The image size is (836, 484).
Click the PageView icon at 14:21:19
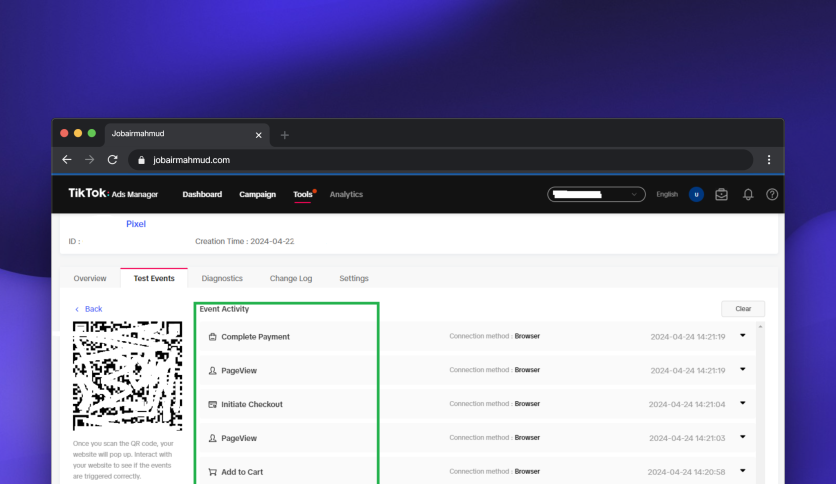click(212, 370)
